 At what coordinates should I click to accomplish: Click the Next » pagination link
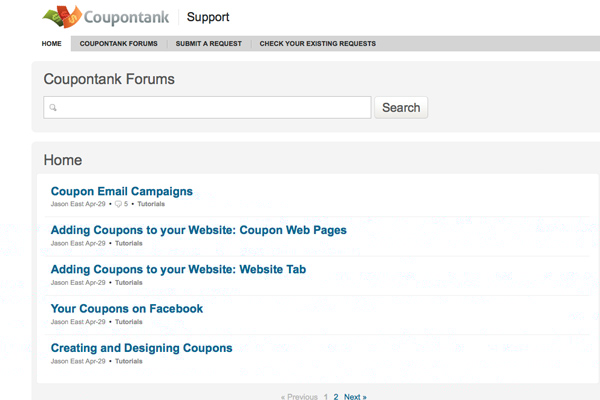click(x=355, y=397)
